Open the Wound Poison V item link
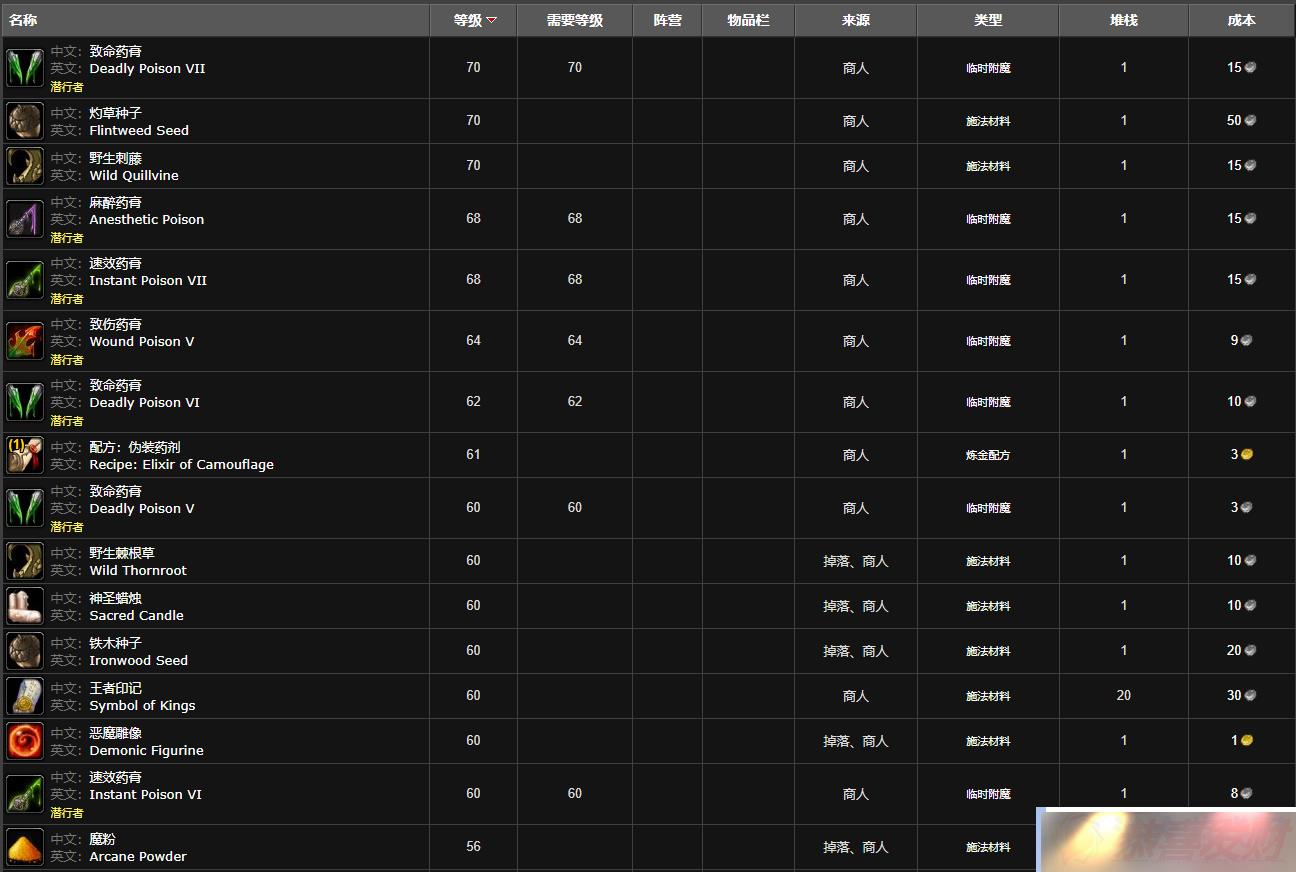 click(142, 342)
